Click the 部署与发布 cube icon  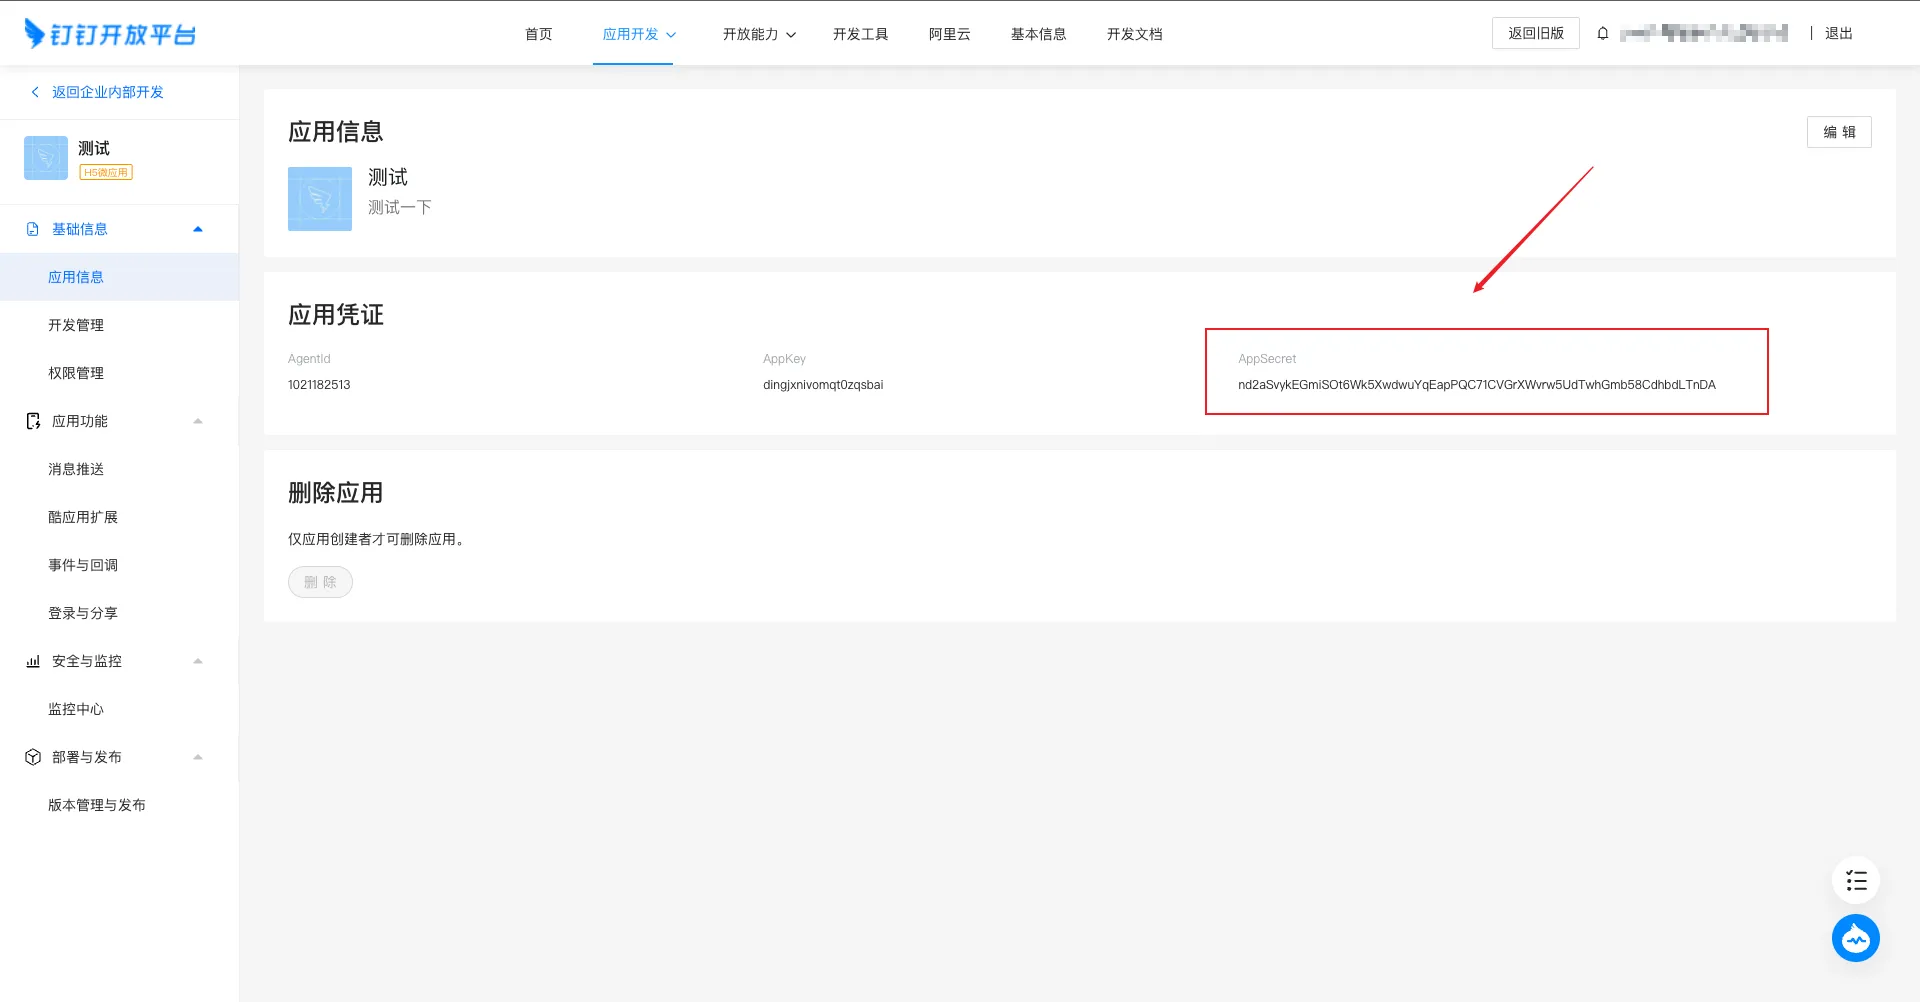pos(33,757)
